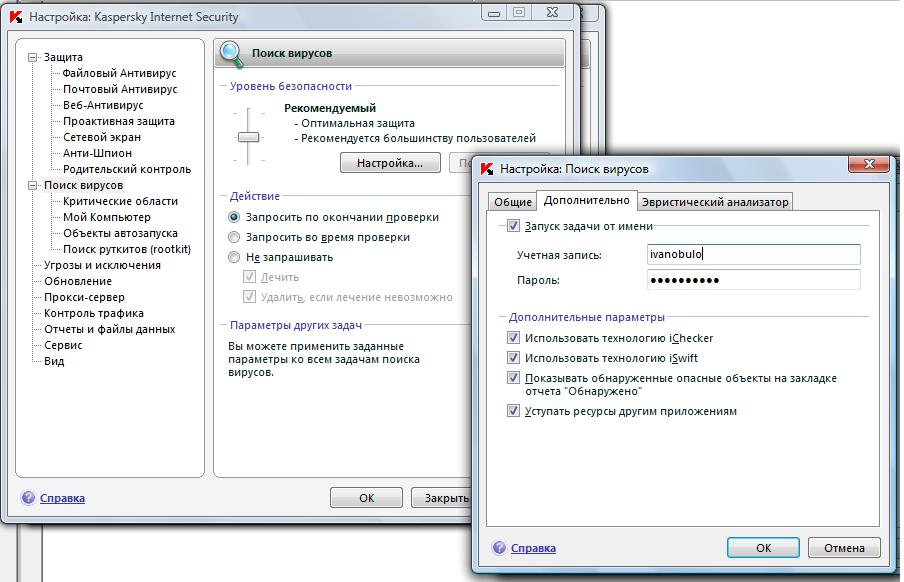Open Отчеты и файлы данных section
Screen dimensions: 904x582
click(x=110, y=329)
